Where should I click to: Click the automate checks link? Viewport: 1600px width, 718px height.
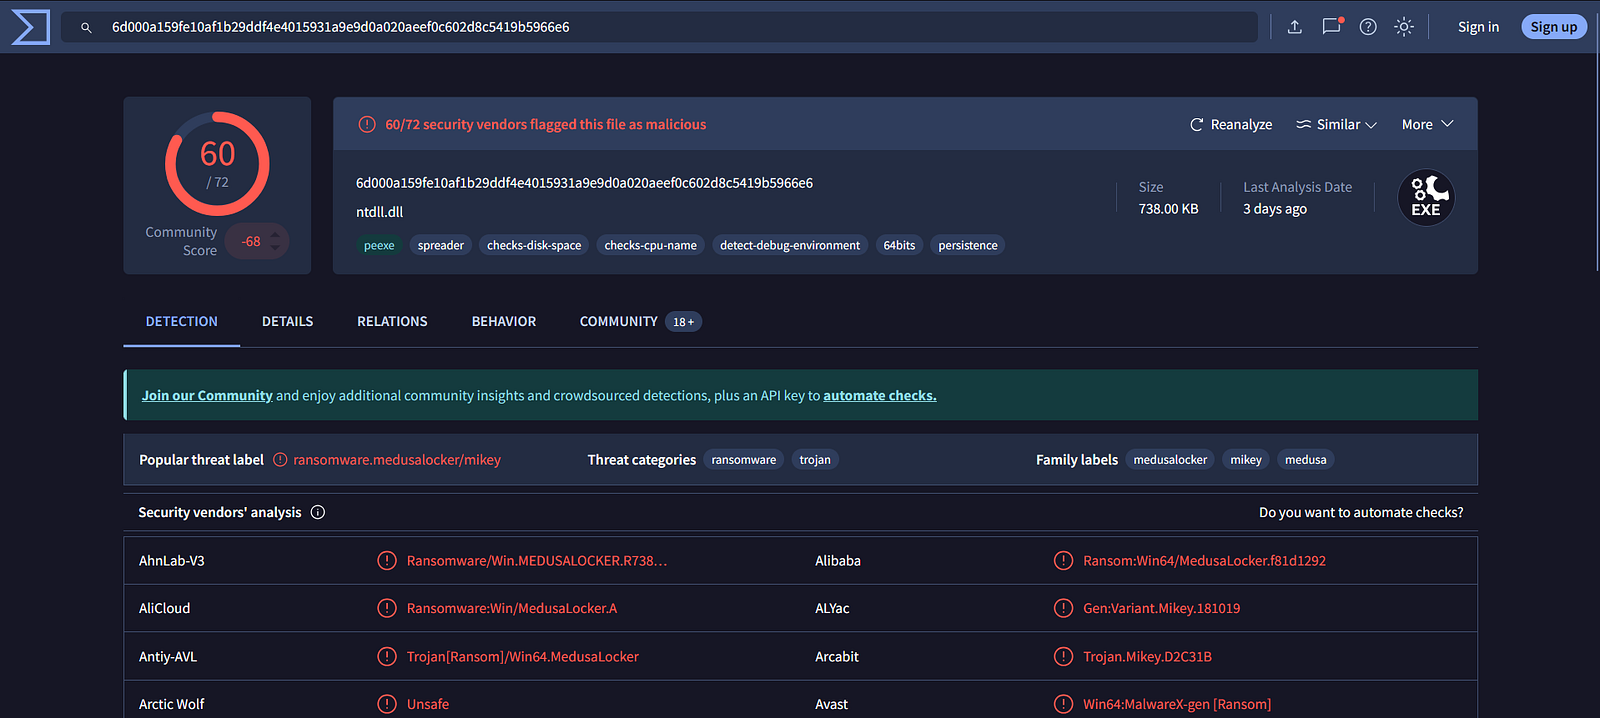click(880, 396)
